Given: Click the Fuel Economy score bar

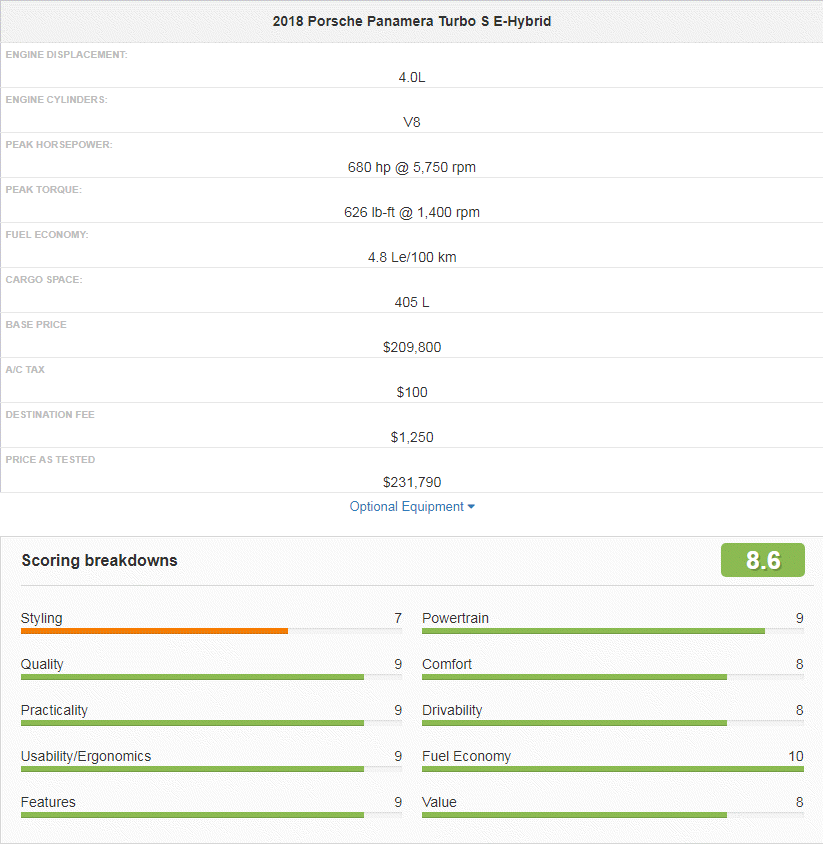Looking at the screenshot, I should pyautogui.click(x=612, y=769).
